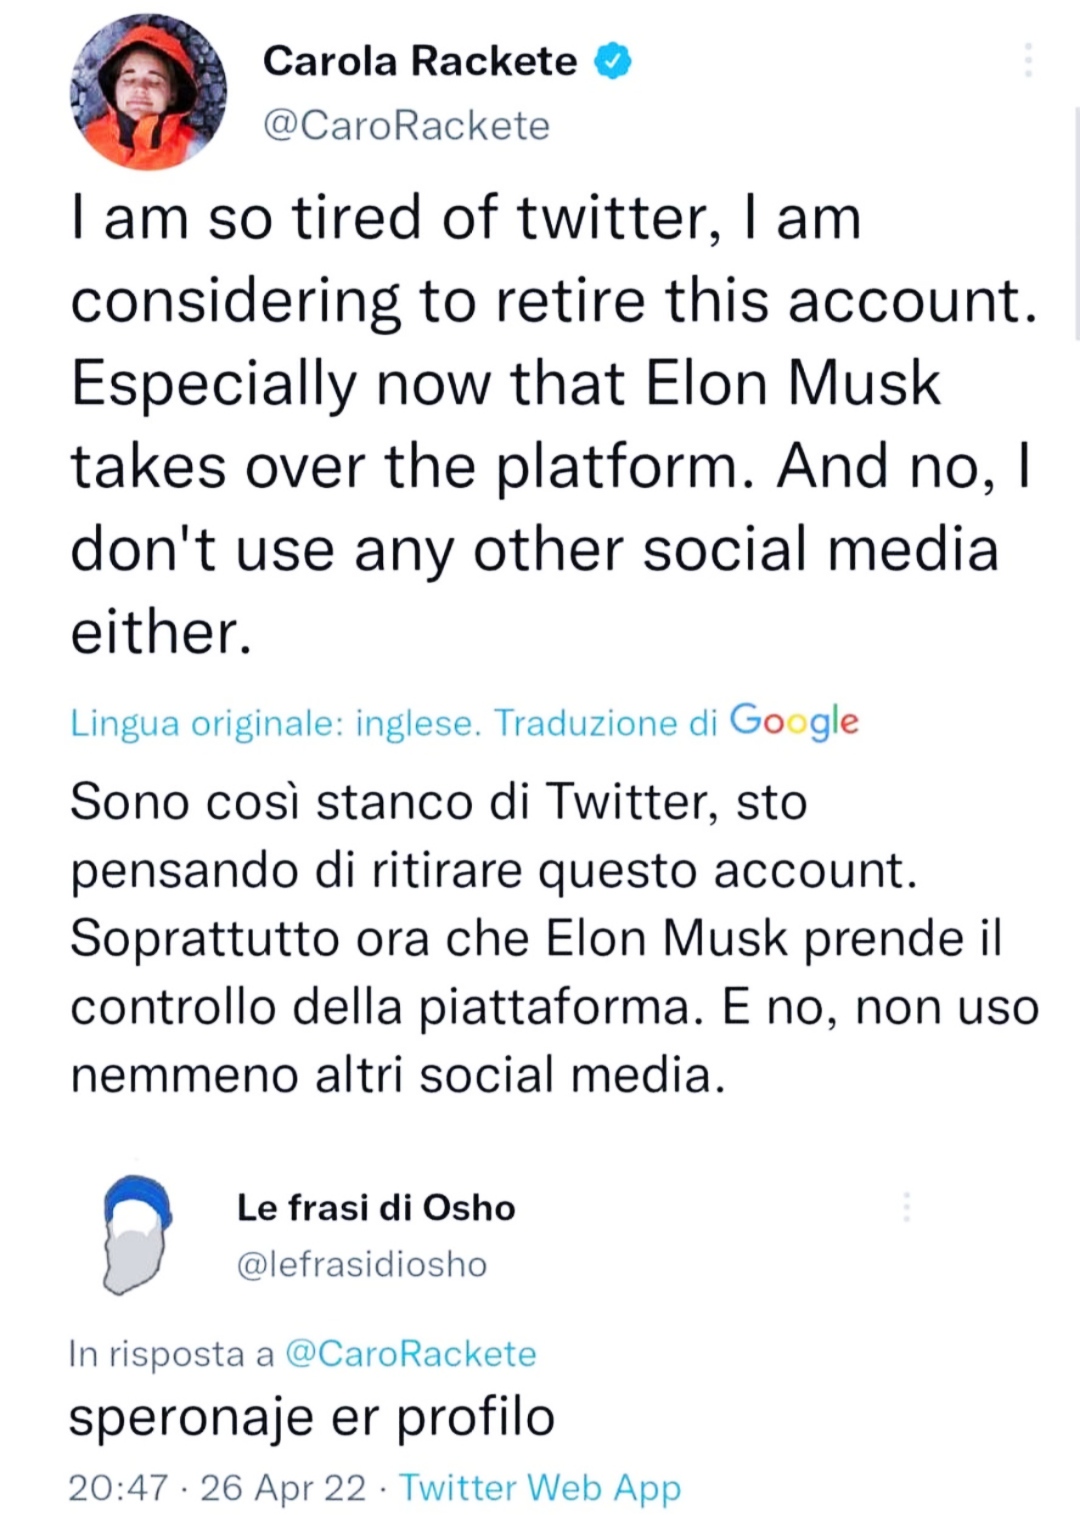Image resolution: width=1080 pixels, height=1515 pixels.
Task: Open @CaroRackete mention in the reply line
Action: tap(411, 1354)
